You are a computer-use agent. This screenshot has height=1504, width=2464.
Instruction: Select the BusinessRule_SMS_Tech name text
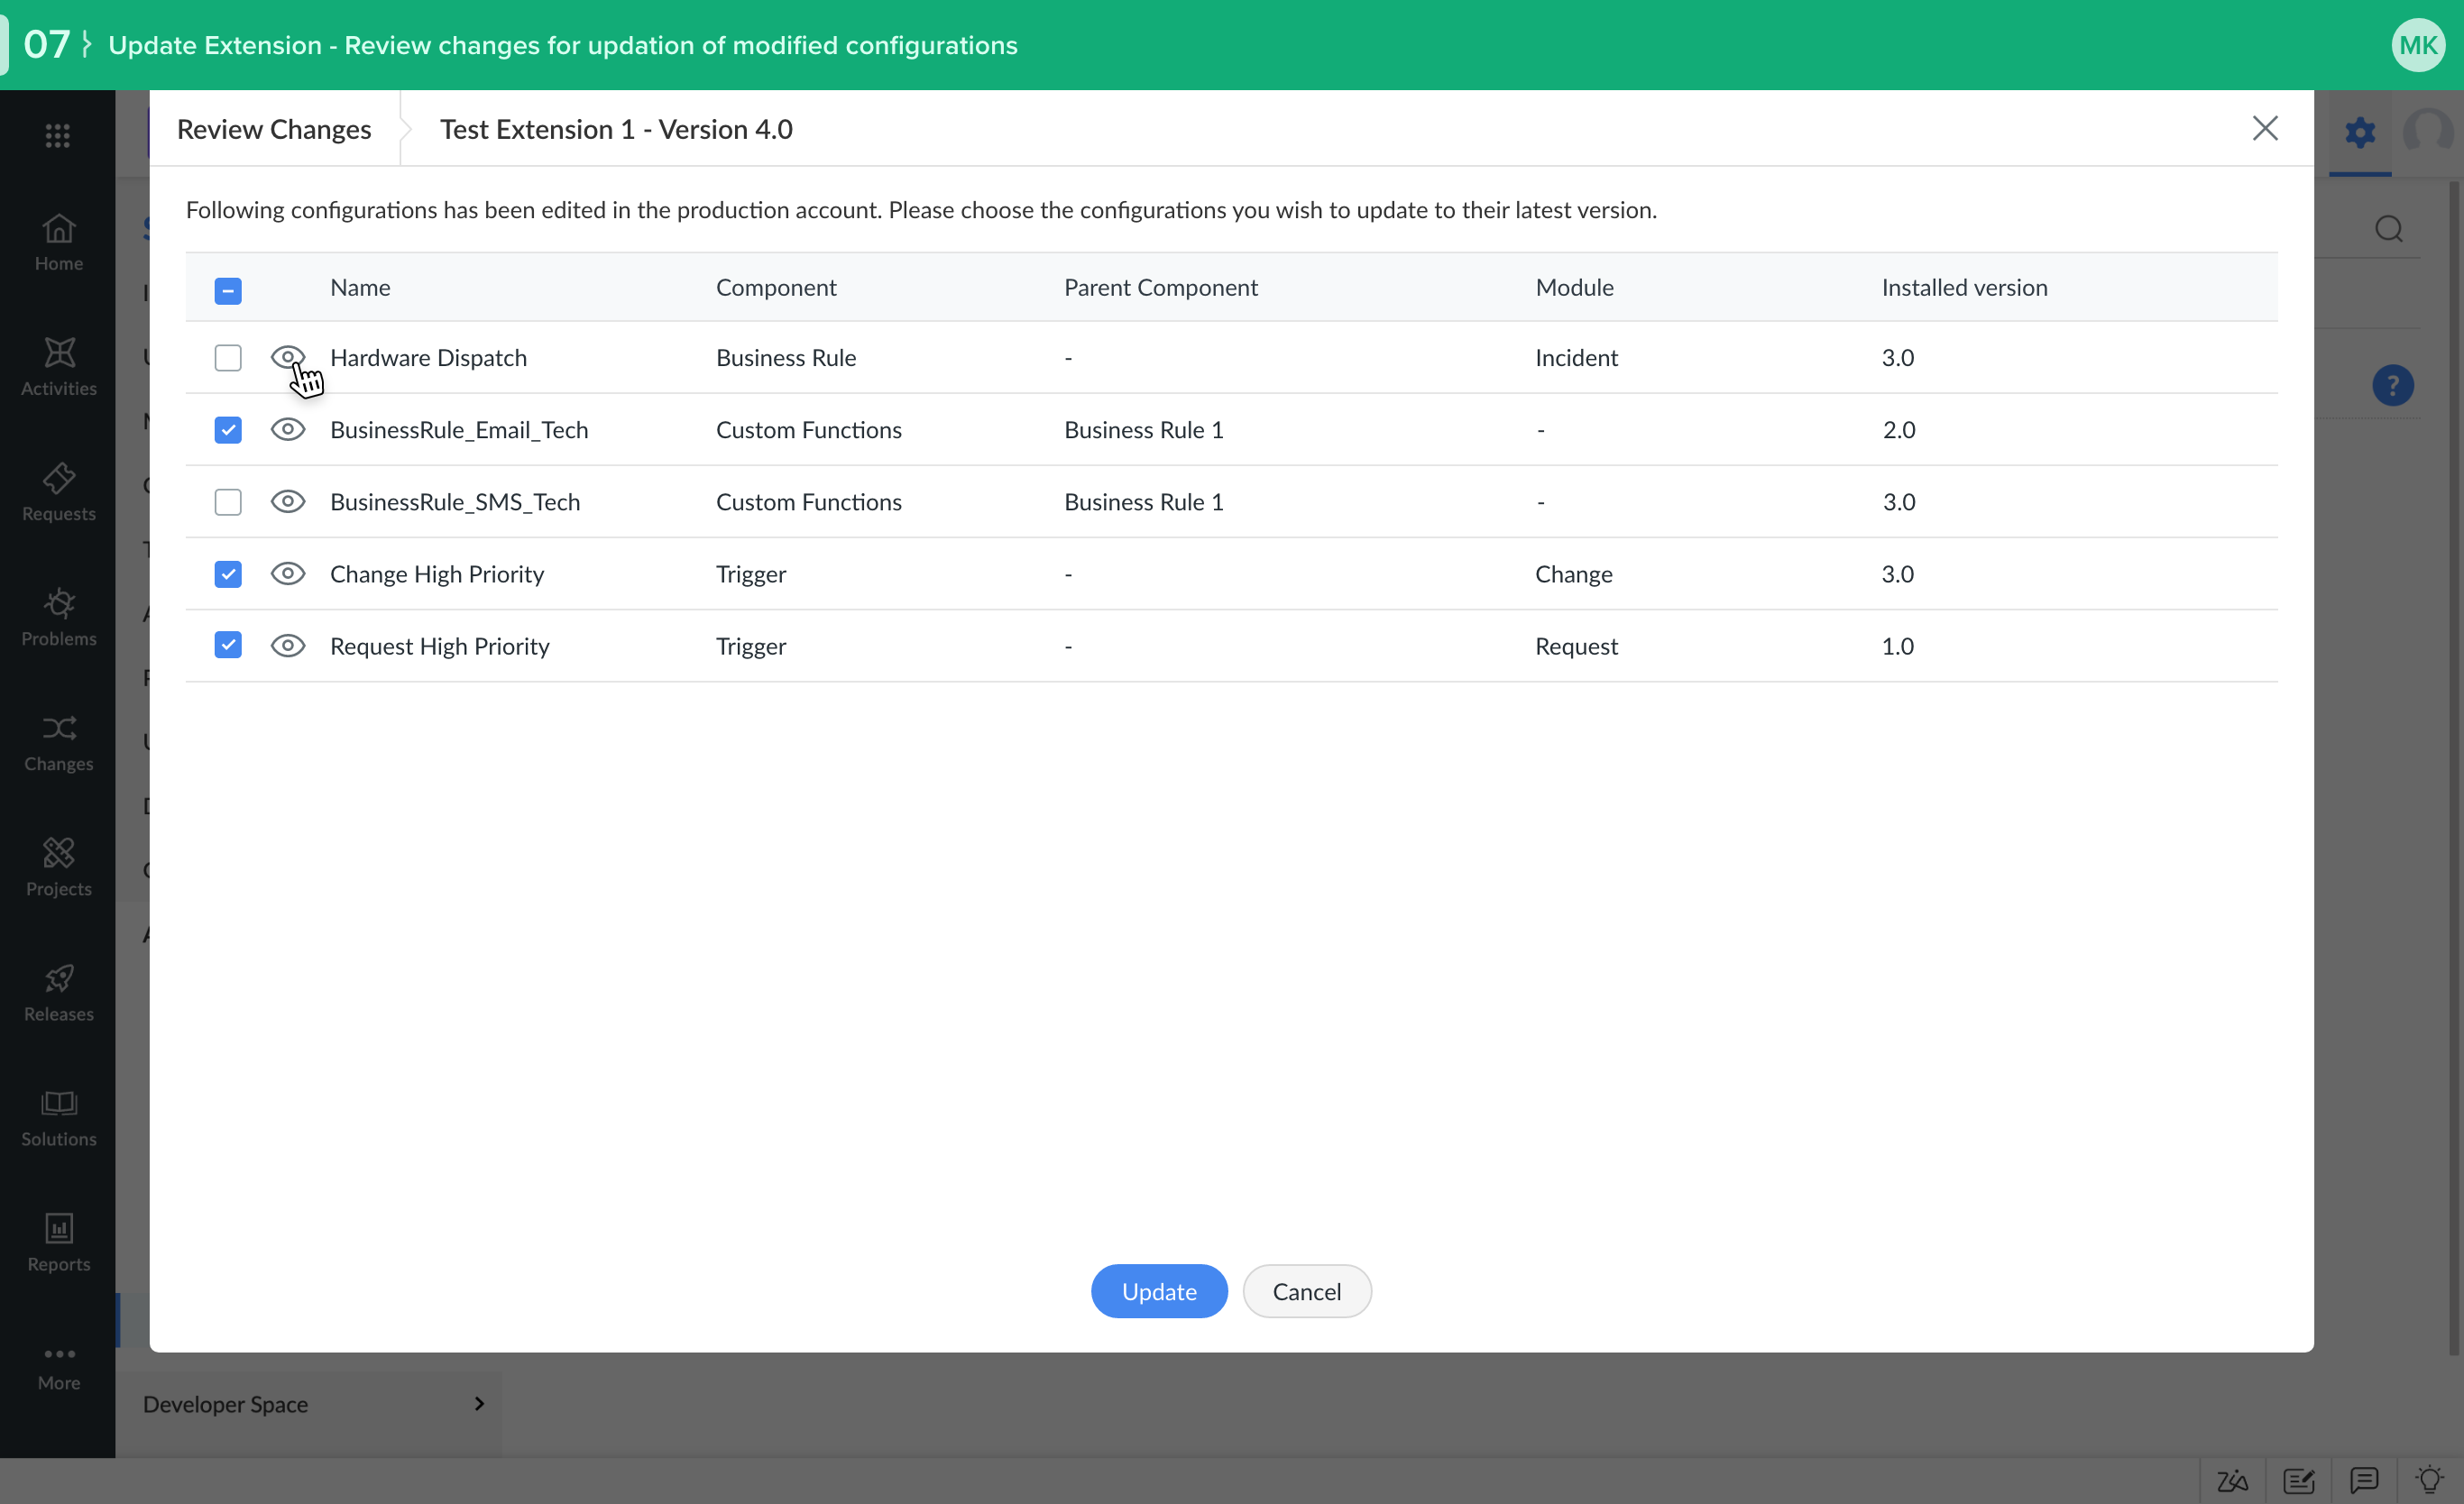coord(455,501)
